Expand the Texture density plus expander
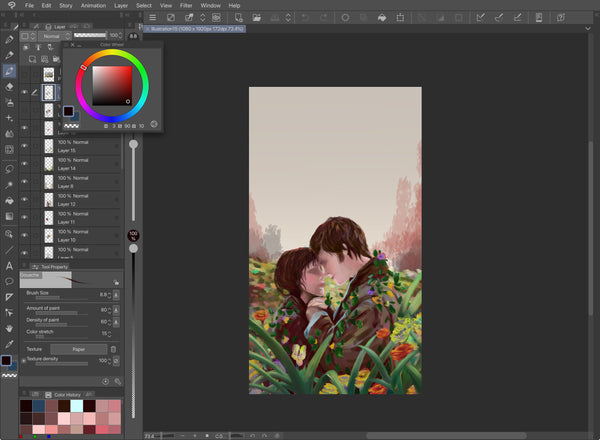Image resolution: width=600 pixels, height=440 pixels. [x=24, y=360]
